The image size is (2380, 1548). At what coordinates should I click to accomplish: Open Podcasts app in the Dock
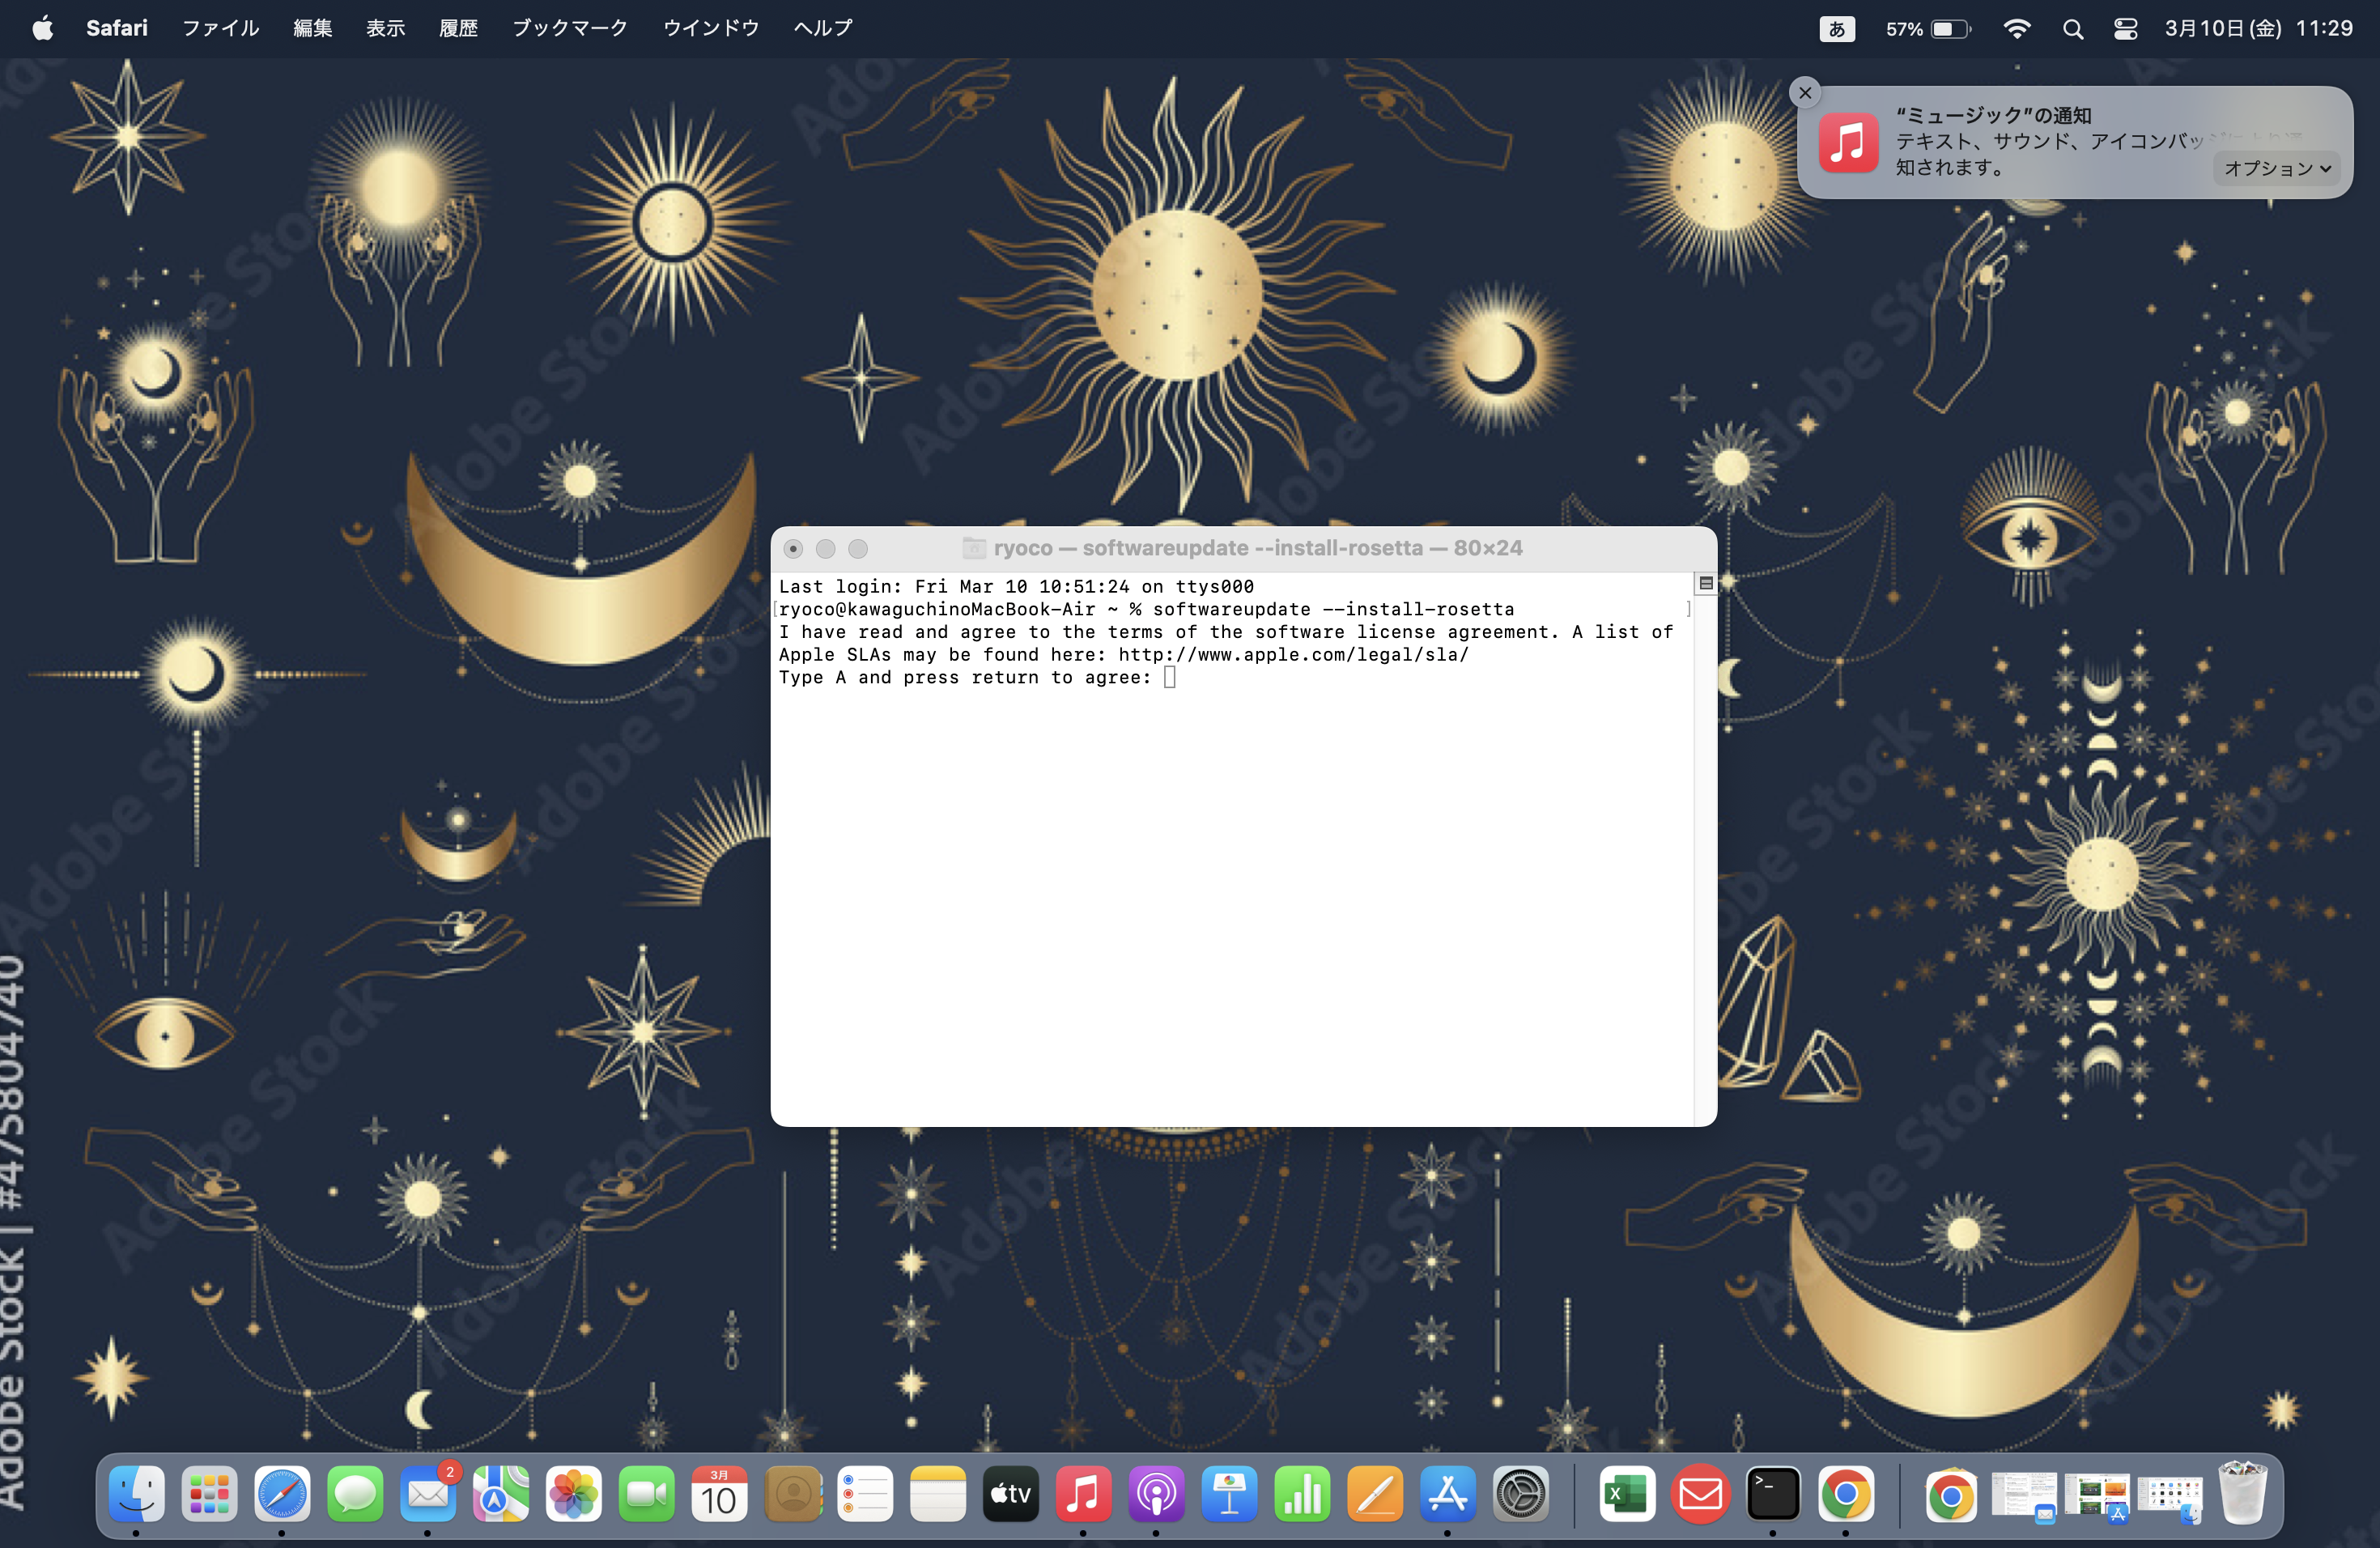click(1156, 1495)
